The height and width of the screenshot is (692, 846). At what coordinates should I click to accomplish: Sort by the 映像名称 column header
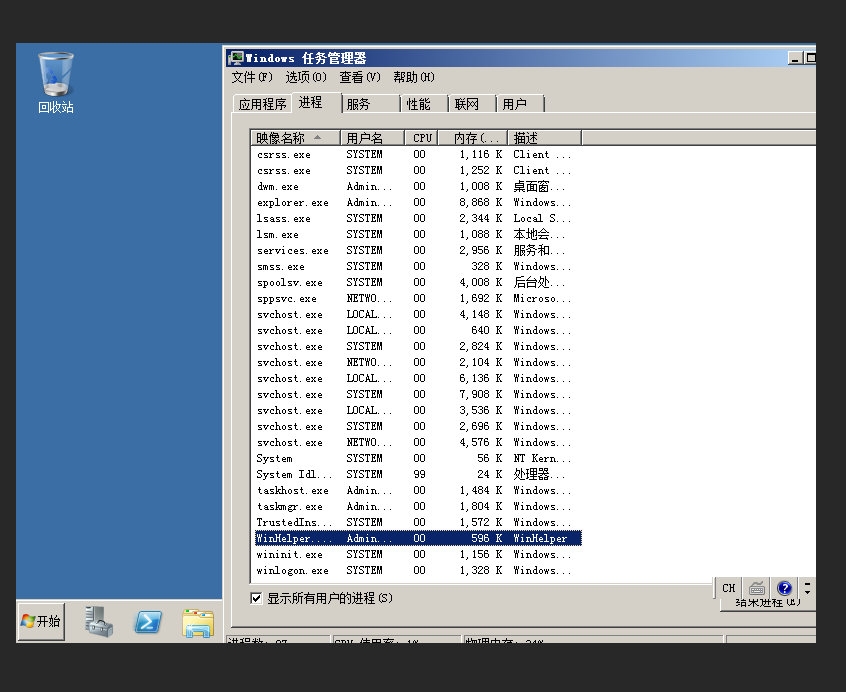click(296, 138)
